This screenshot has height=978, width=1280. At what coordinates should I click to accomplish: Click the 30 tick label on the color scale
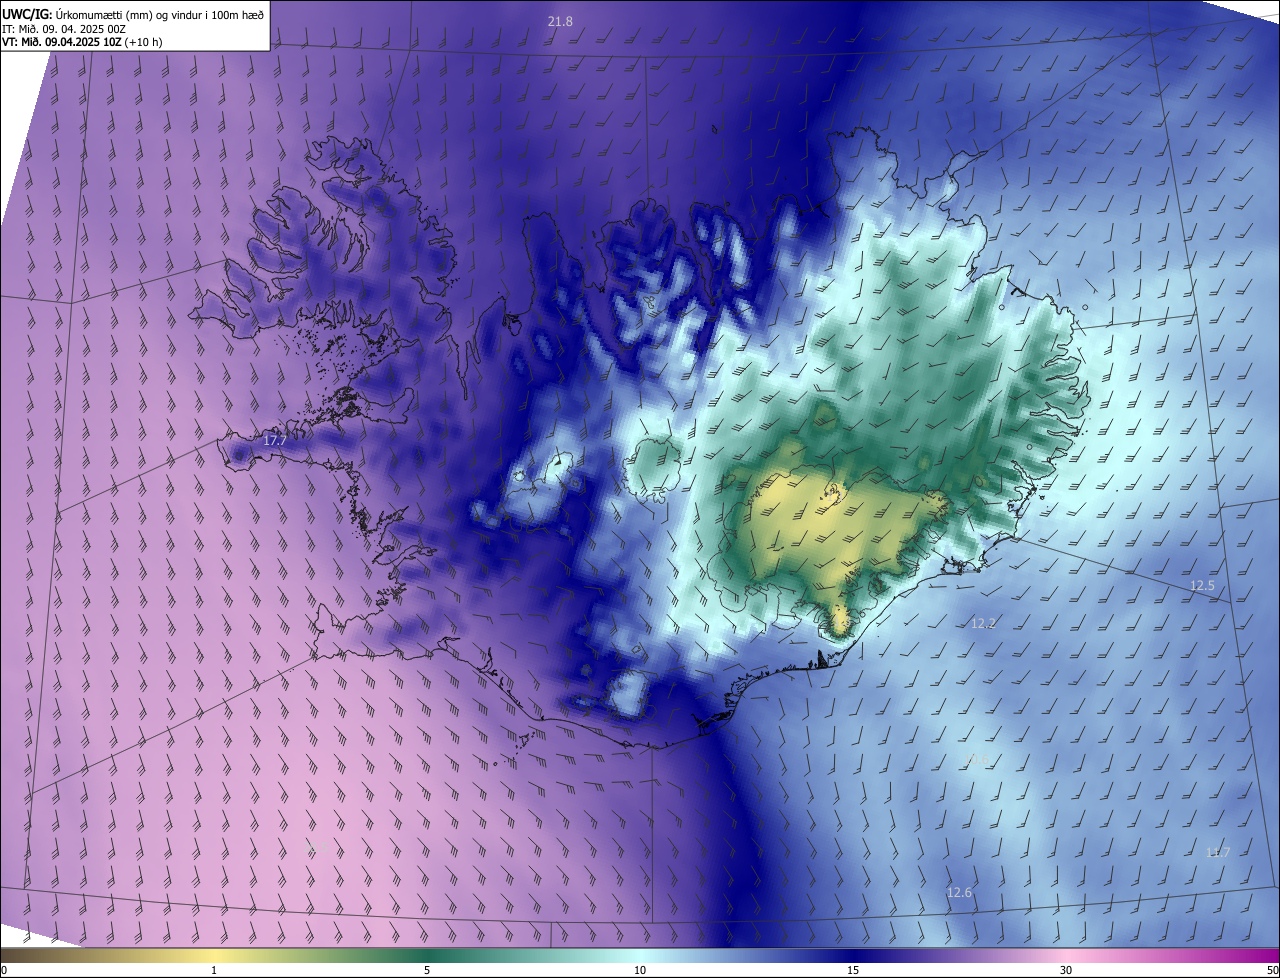(1066, 970)
